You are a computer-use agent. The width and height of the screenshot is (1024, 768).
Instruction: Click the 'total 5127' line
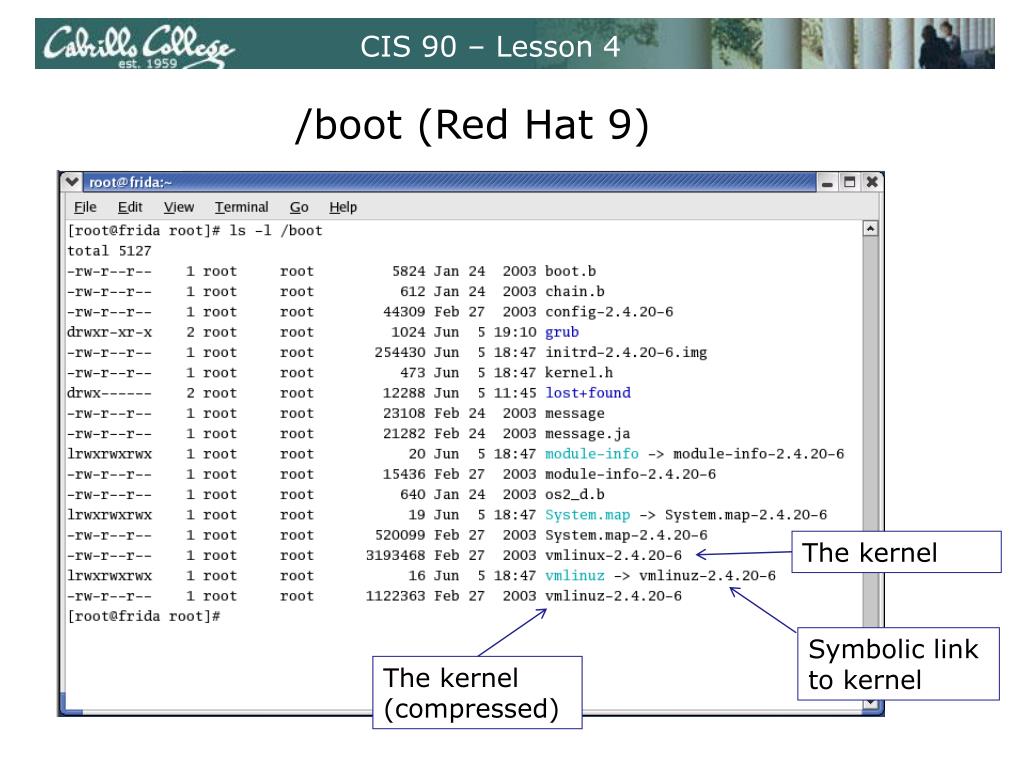109,251
